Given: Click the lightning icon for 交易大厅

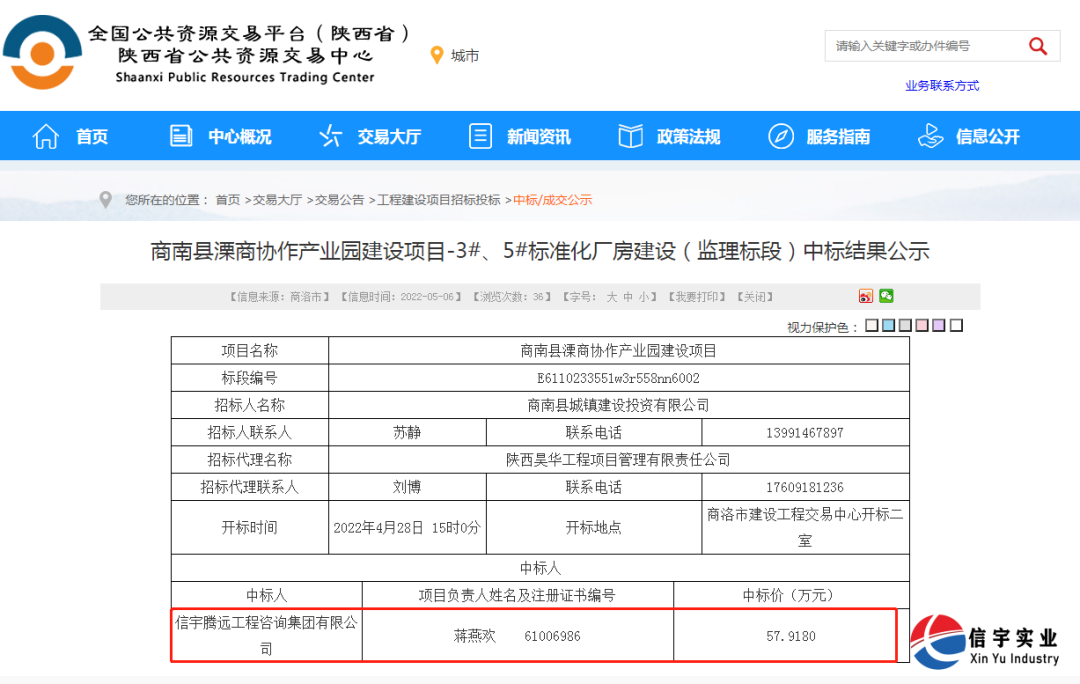Looking at the screenshot, I should 330,135.
